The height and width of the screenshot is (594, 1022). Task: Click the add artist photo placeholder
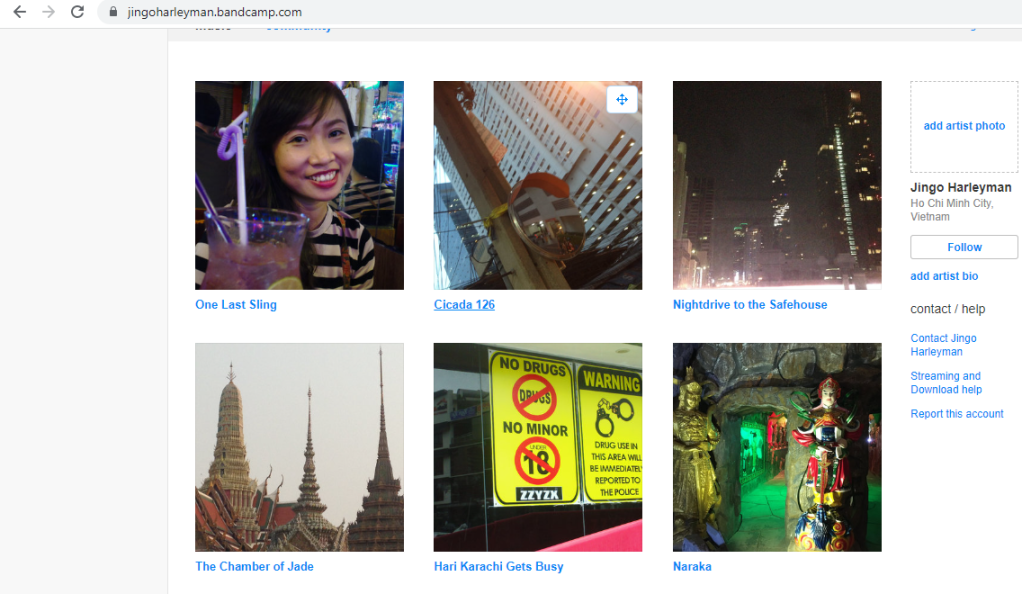pyautogui.click(x=964, y=126)
